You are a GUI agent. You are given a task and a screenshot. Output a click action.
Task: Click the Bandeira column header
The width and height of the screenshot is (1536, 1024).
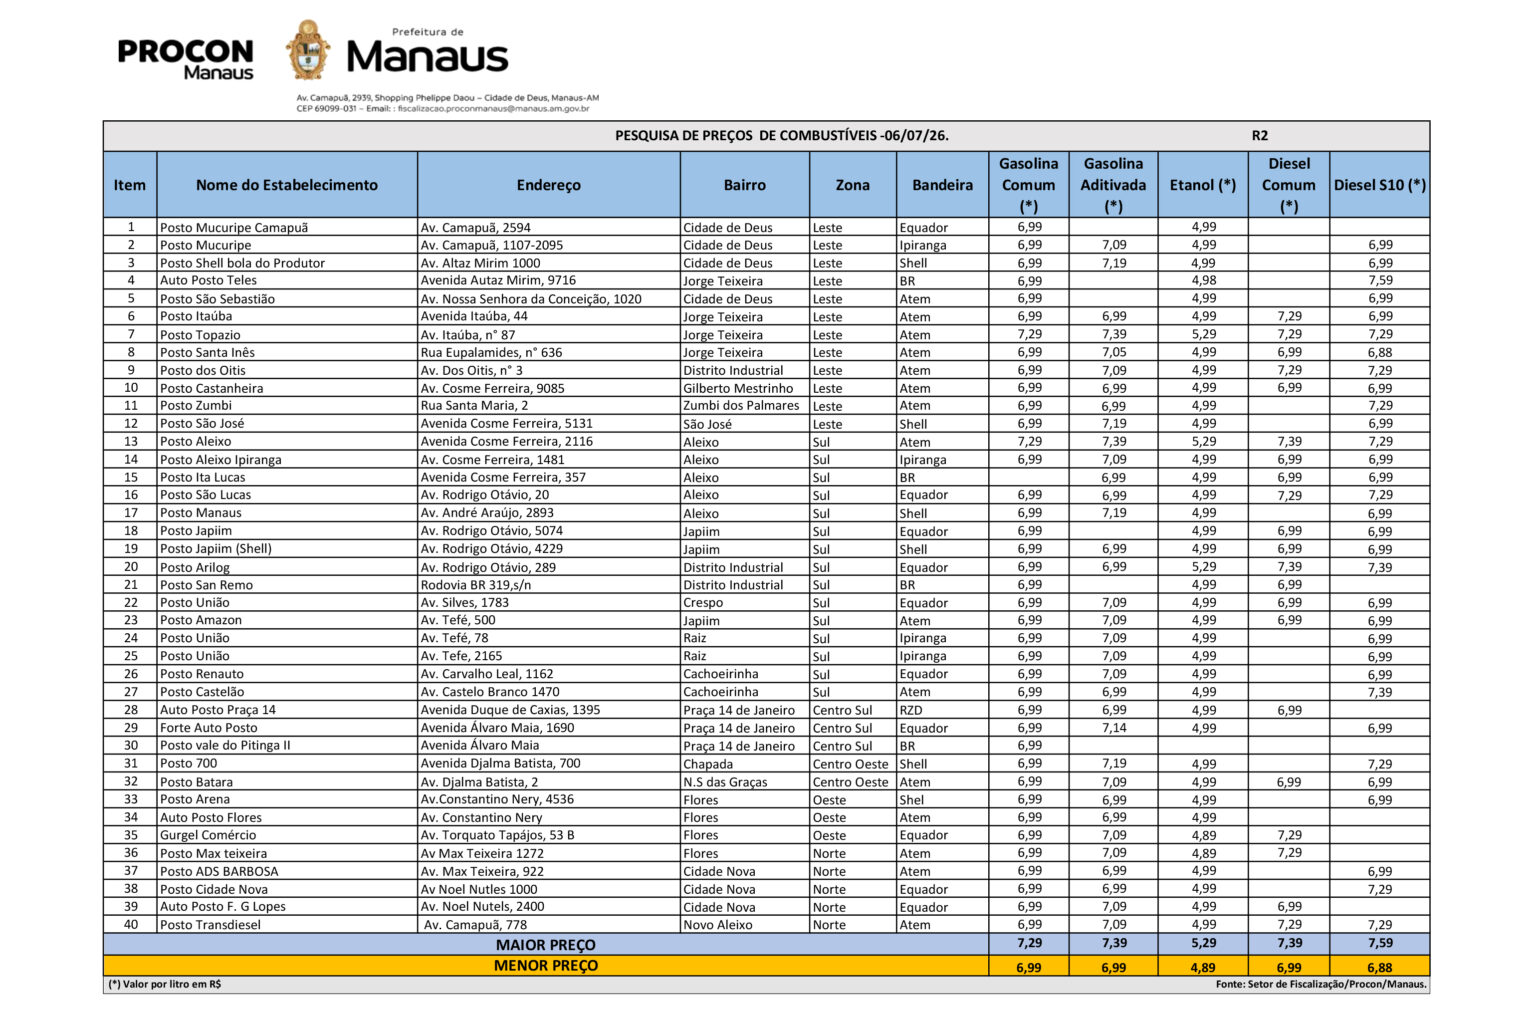pos(942,185)
